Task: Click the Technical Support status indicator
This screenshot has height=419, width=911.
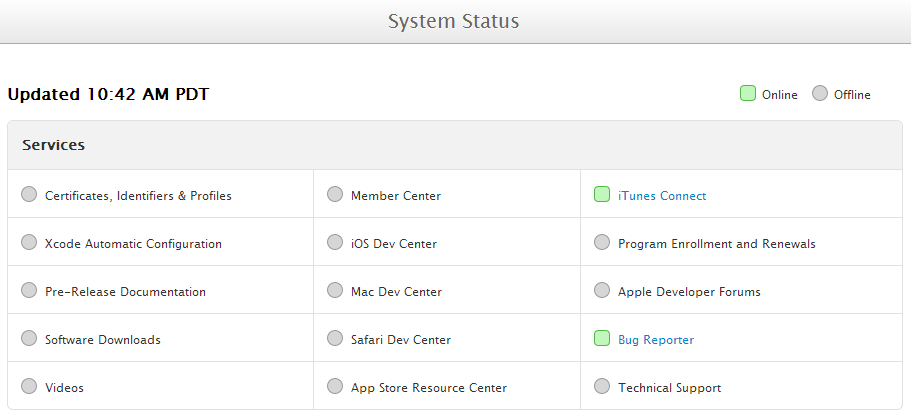Action: pos(601,387)
